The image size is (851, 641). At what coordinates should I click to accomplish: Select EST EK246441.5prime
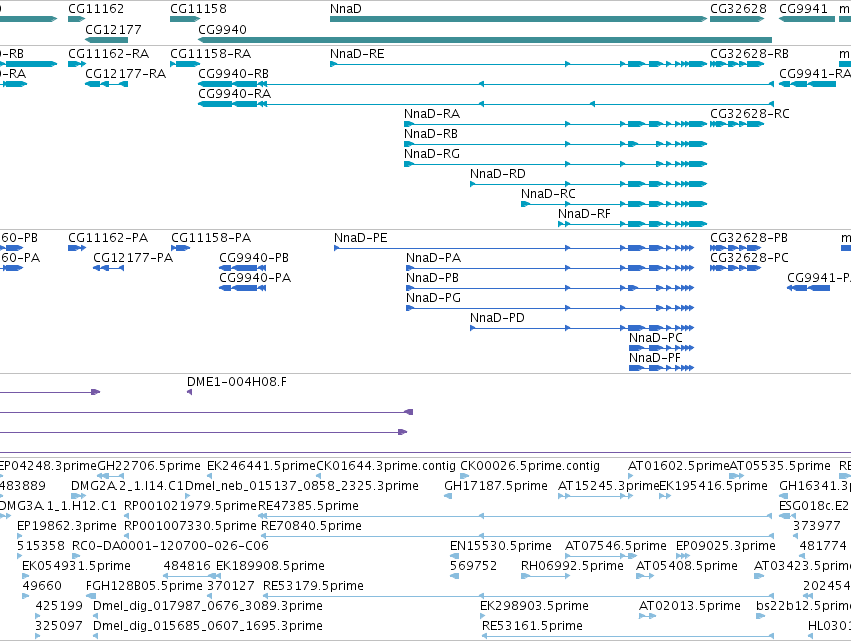pos(209,476)
